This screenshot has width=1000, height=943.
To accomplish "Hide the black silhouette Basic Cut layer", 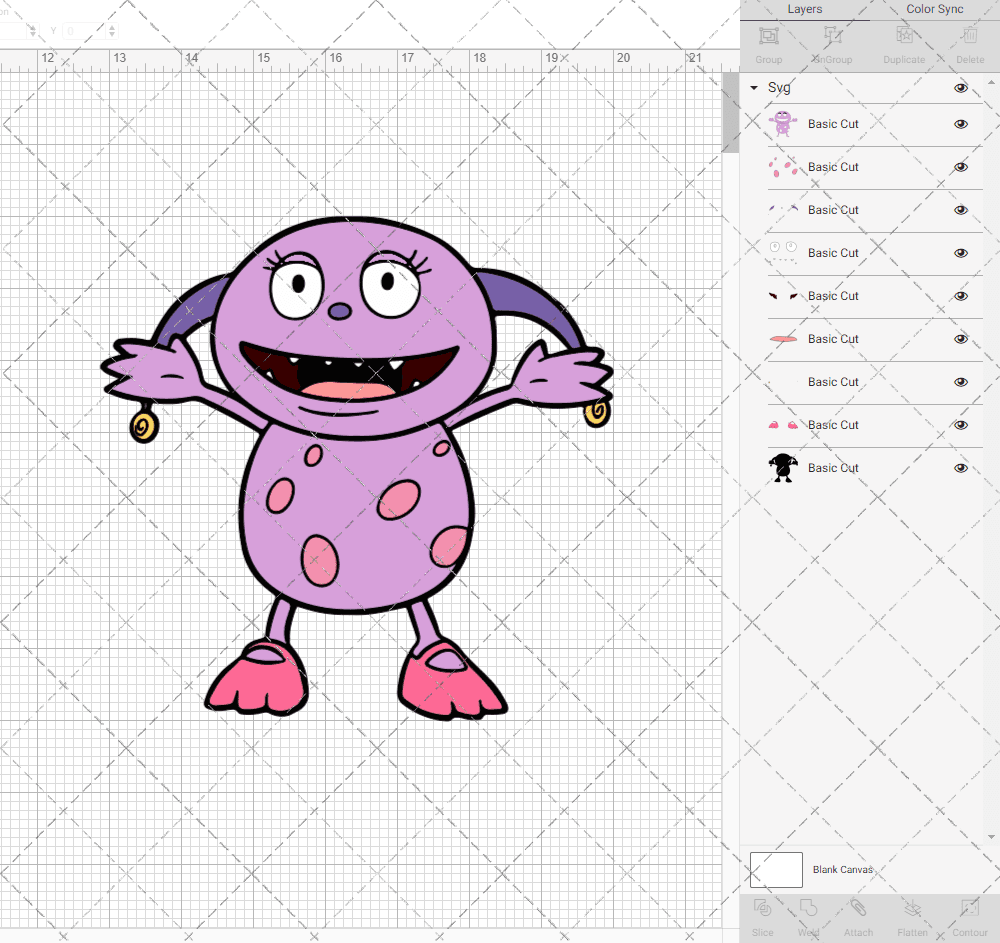I will click(x=960, y=469).
